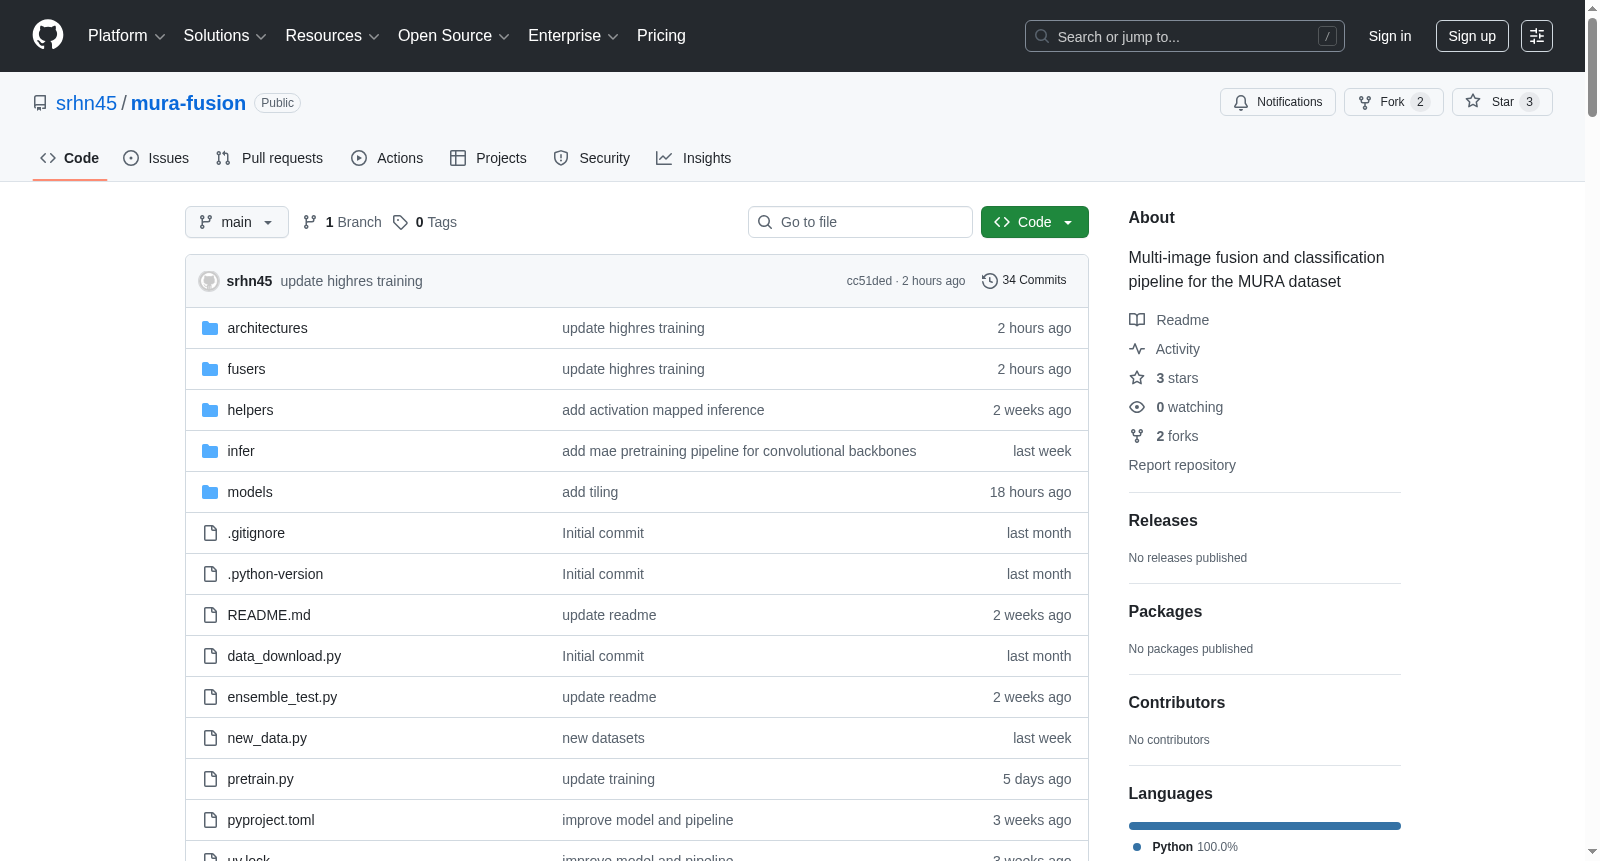Click the GitHub logo icon
Screen dimensions: 1600x861
click(48, 36)
